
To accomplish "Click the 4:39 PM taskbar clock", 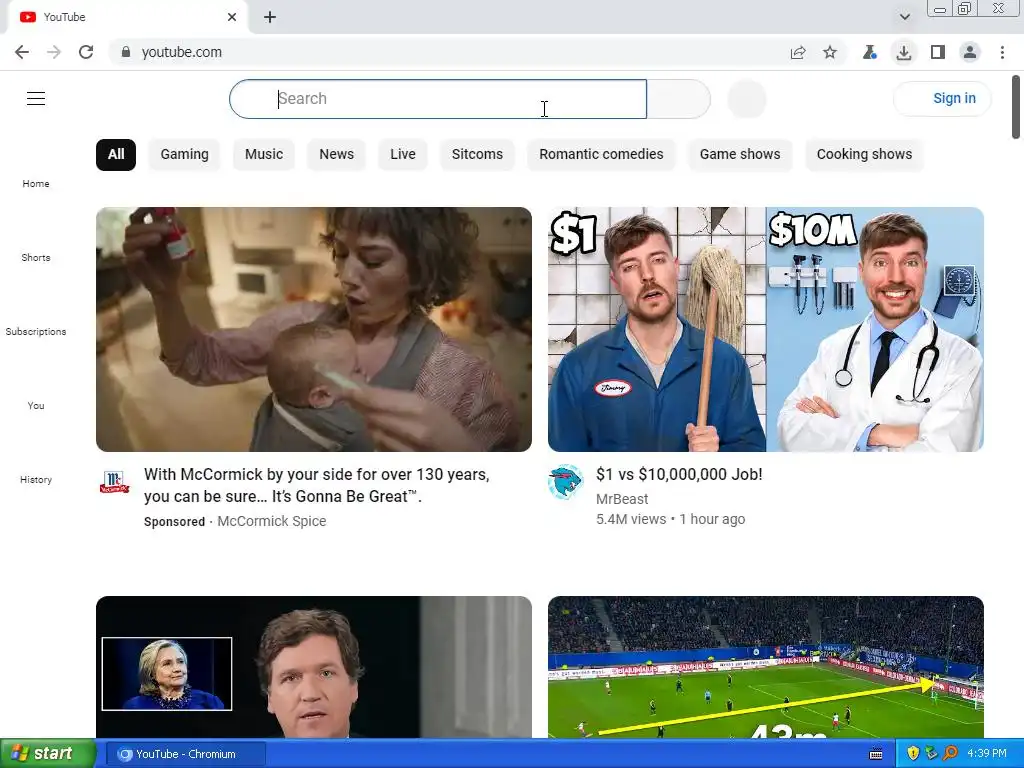I will pos(987,754).
